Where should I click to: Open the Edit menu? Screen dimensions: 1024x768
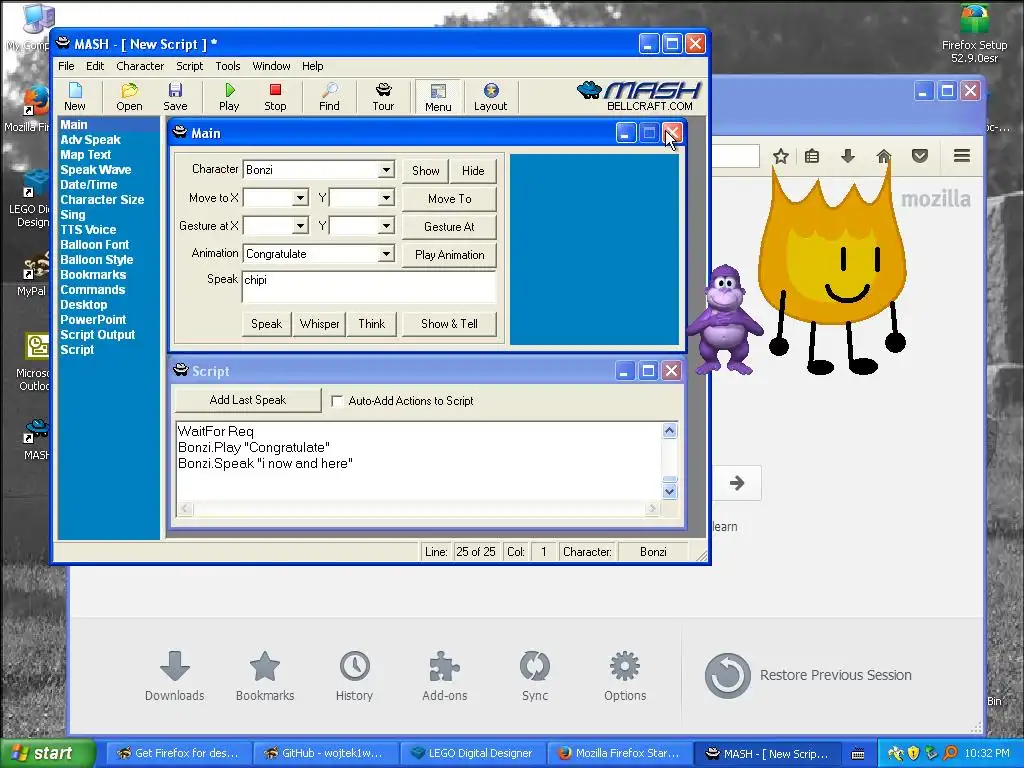pos(95,66)
